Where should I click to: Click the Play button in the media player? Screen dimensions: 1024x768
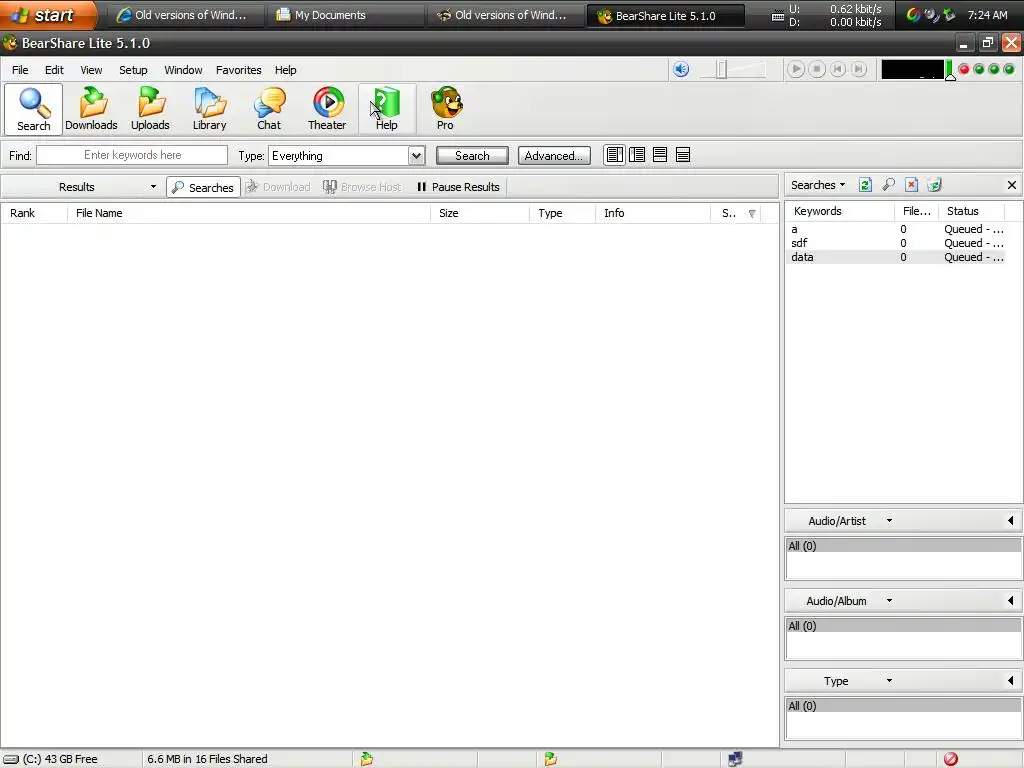click(795, 69)
